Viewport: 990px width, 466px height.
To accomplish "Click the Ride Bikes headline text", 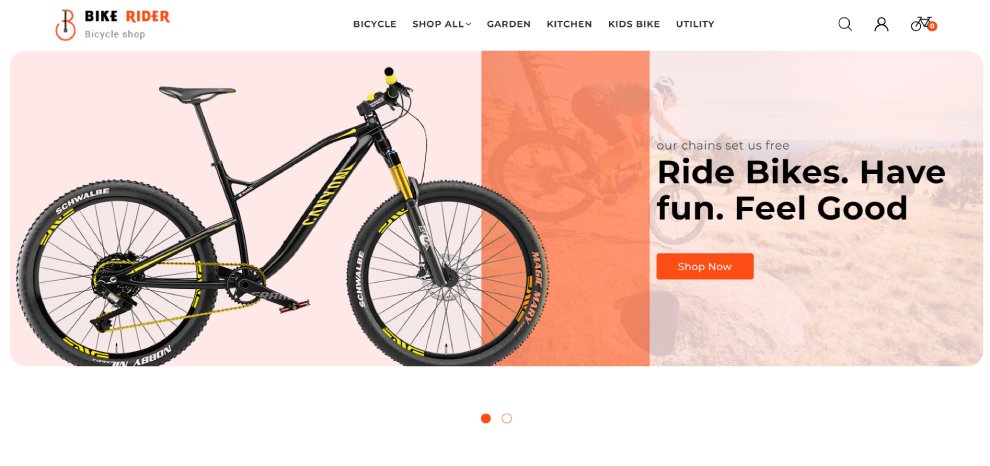I will pos(801,190).
